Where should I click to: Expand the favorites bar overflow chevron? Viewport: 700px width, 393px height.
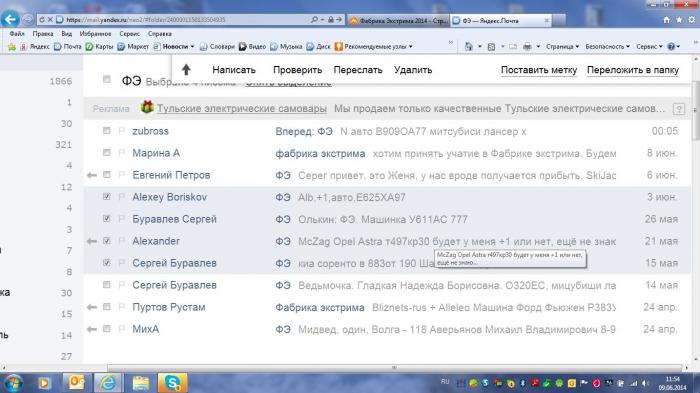point(450,43)
